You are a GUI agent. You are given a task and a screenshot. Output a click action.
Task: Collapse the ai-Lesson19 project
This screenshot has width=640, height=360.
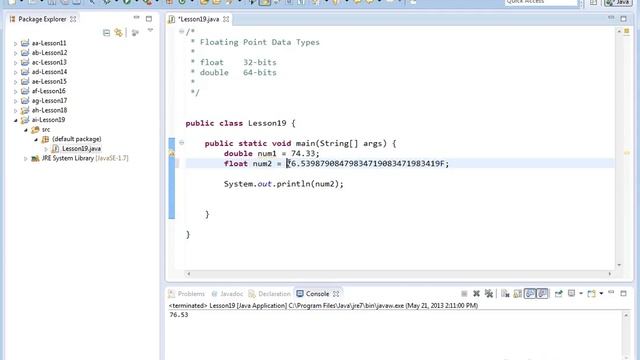[16, 120]
